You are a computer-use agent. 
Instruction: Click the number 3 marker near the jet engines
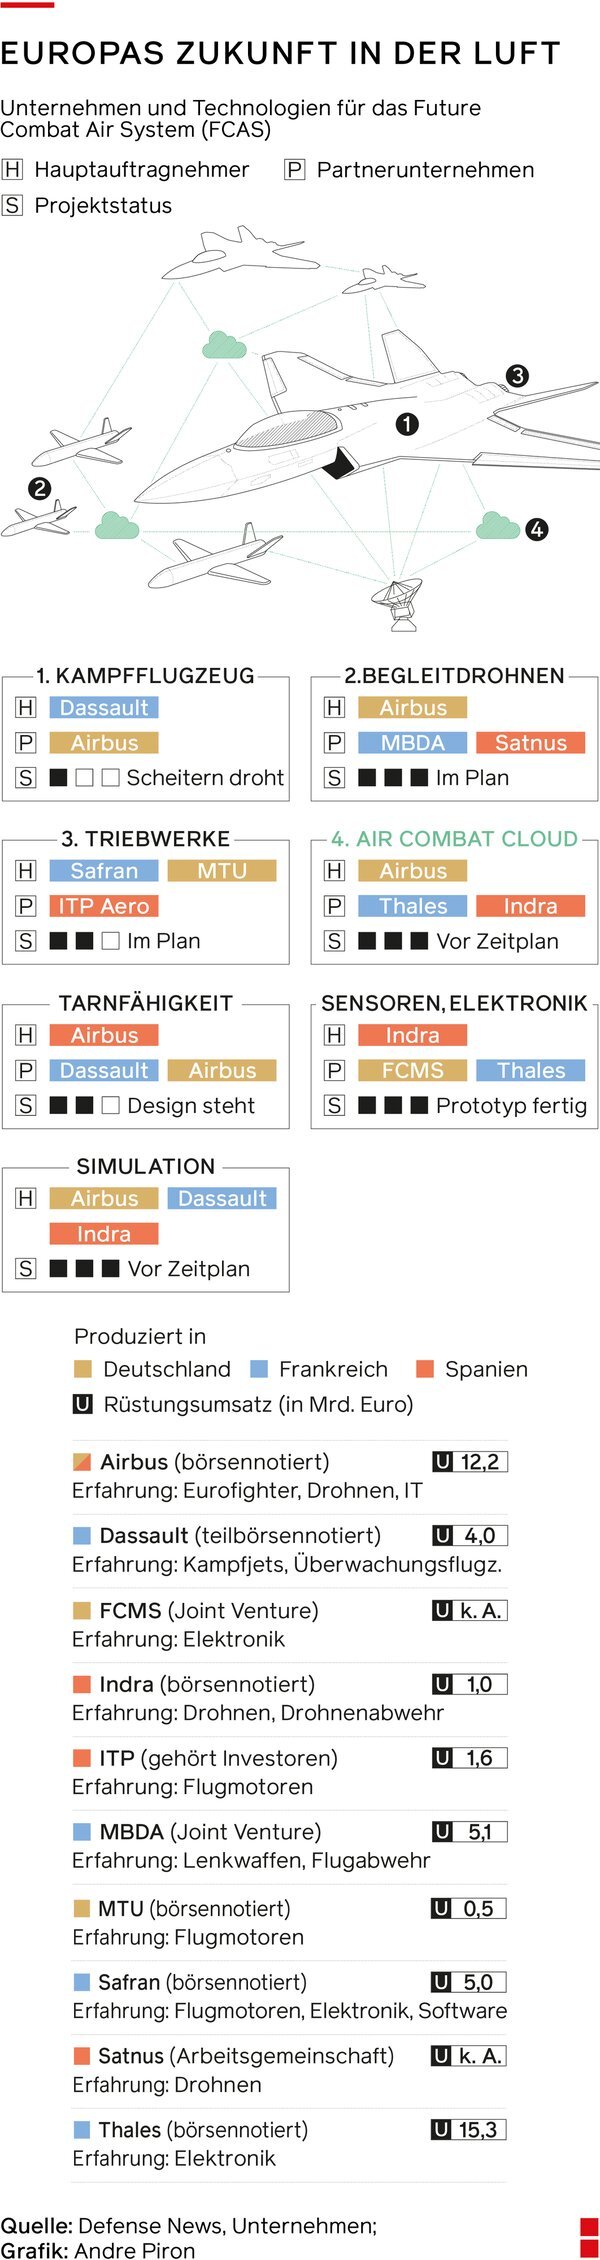pyautogui.click(x=517, y=376)
